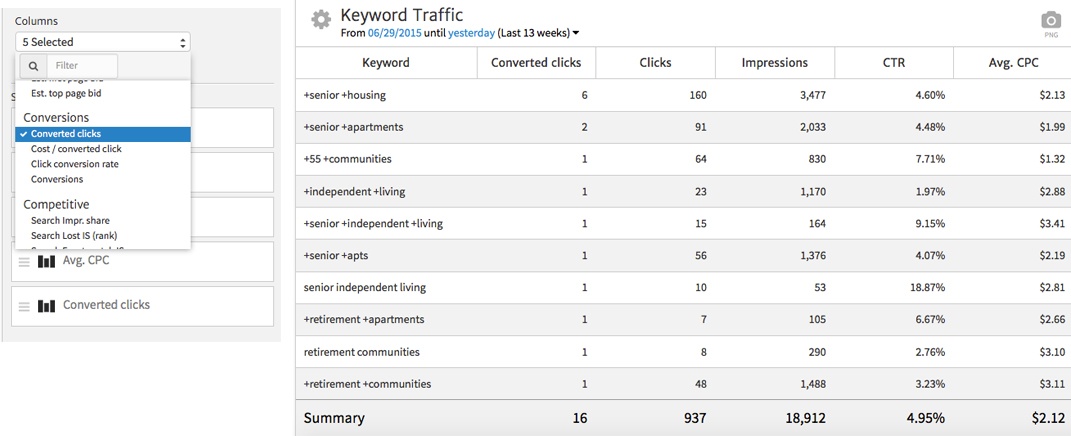This screenshot has width=1071, height=436.
Task: Type in the column Filter field
Action: (80, 67)
